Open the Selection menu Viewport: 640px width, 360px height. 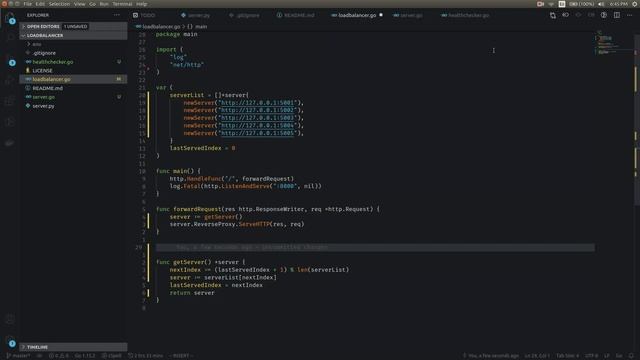[59, 4]
